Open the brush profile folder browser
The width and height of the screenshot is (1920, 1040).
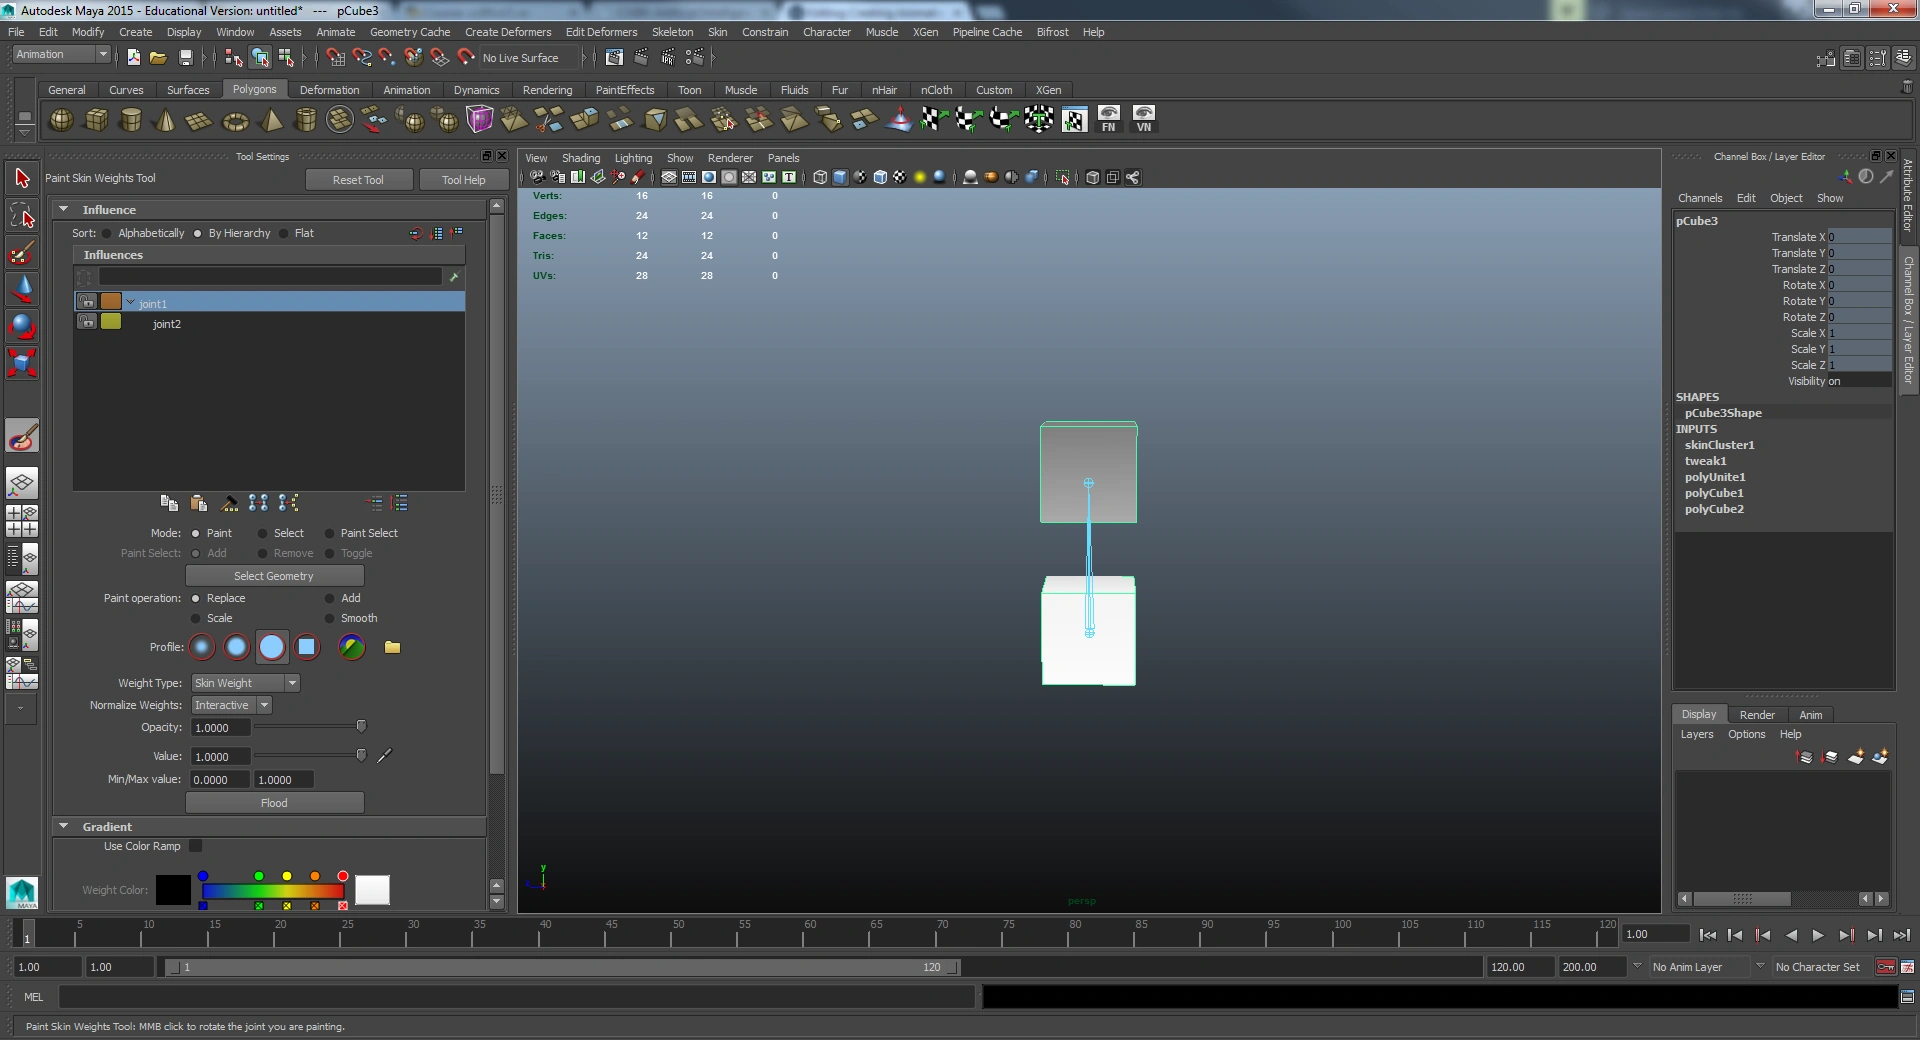[x=392, y=647]
